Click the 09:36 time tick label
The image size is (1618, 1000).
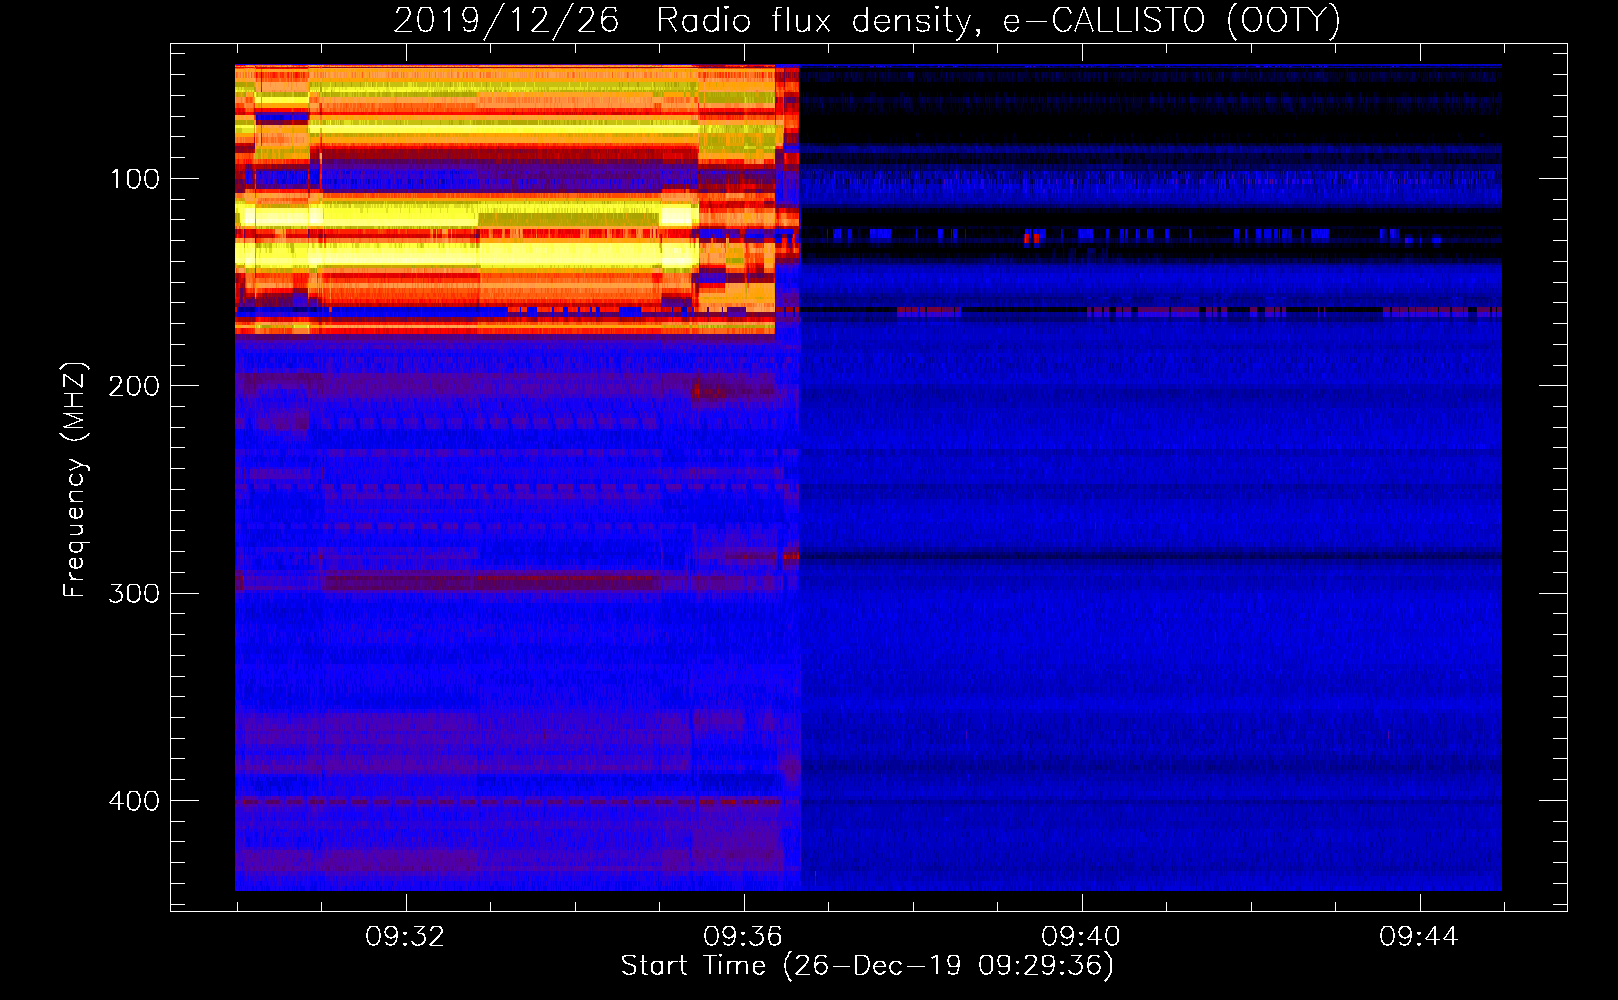[743, 937]
